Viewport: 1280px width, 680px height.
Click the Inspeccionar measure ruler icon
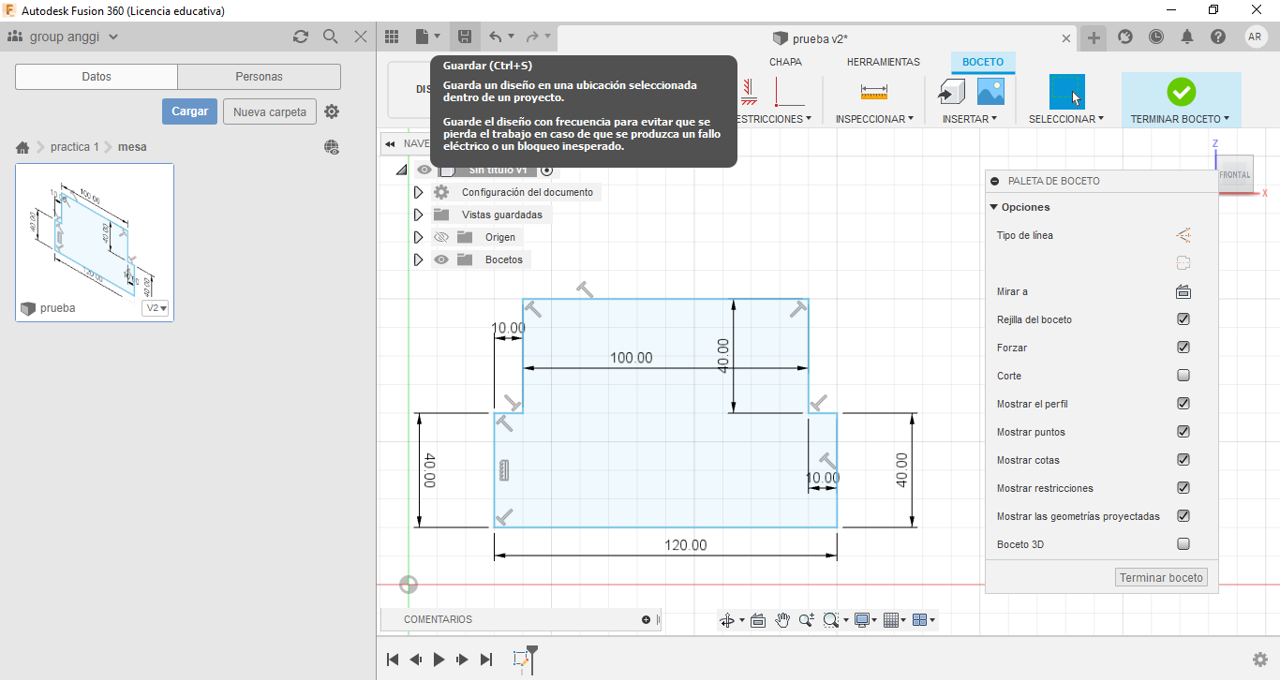(x=873, y=92)
